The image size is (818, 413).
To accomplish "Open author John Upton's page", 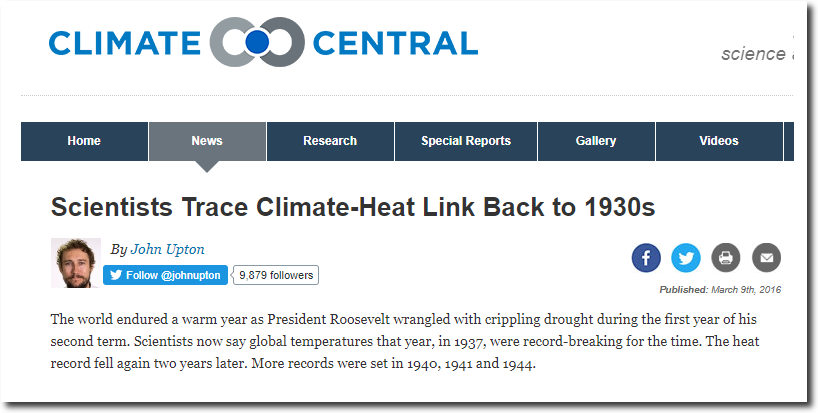I will click(167, 249).
